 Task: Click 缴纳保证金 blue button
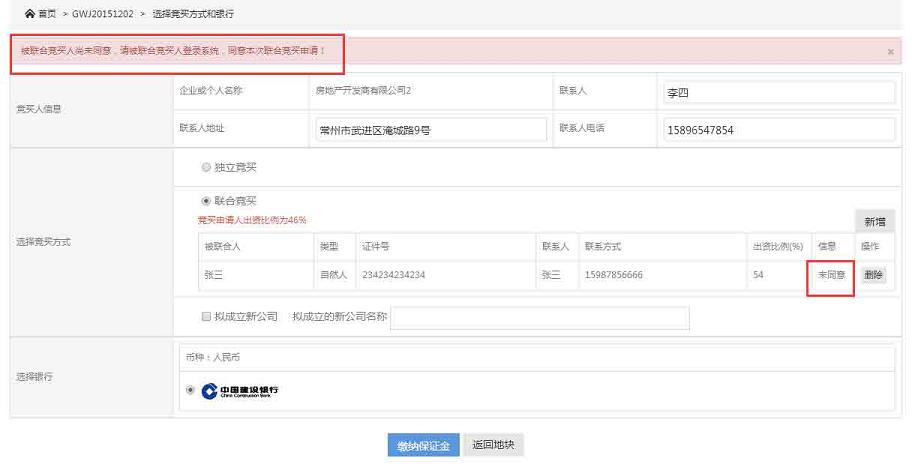point(423,445)
